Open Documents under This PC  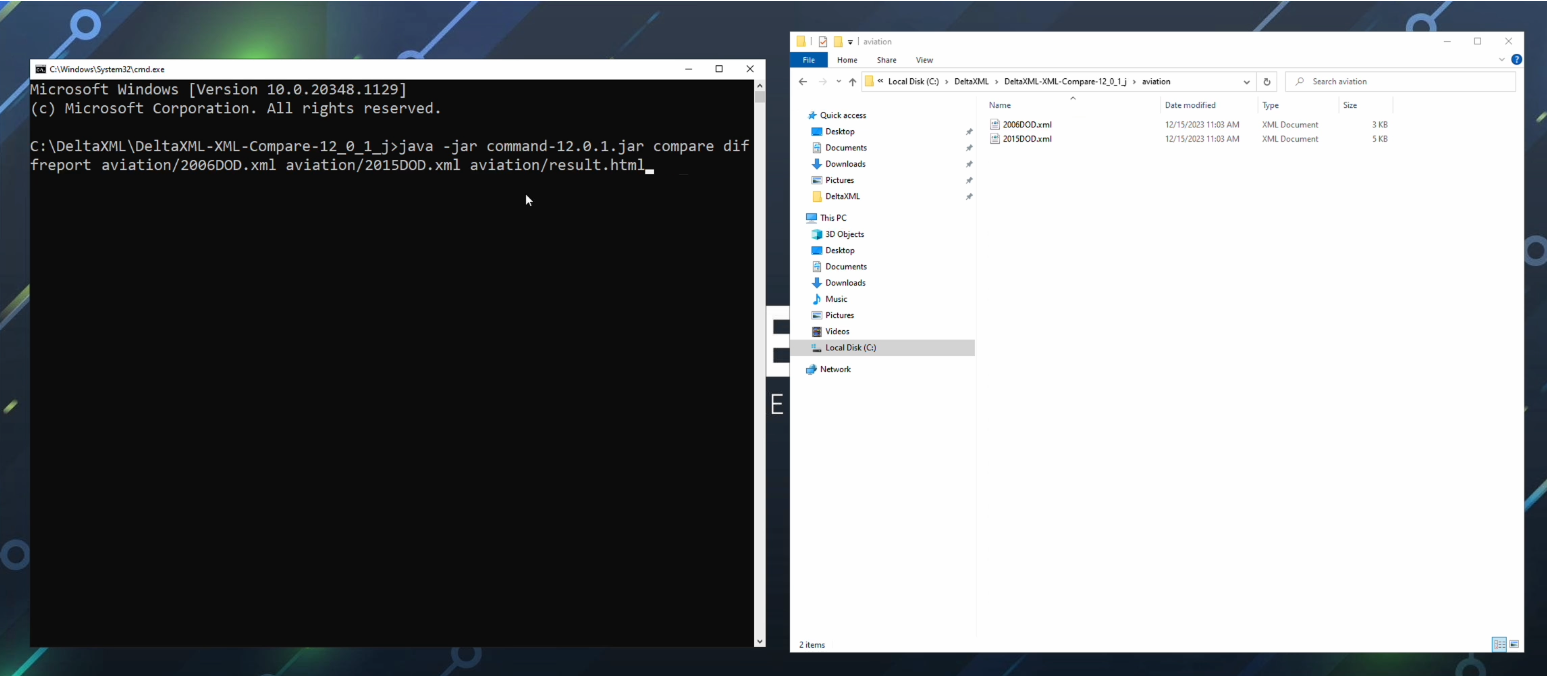point(846,267)
